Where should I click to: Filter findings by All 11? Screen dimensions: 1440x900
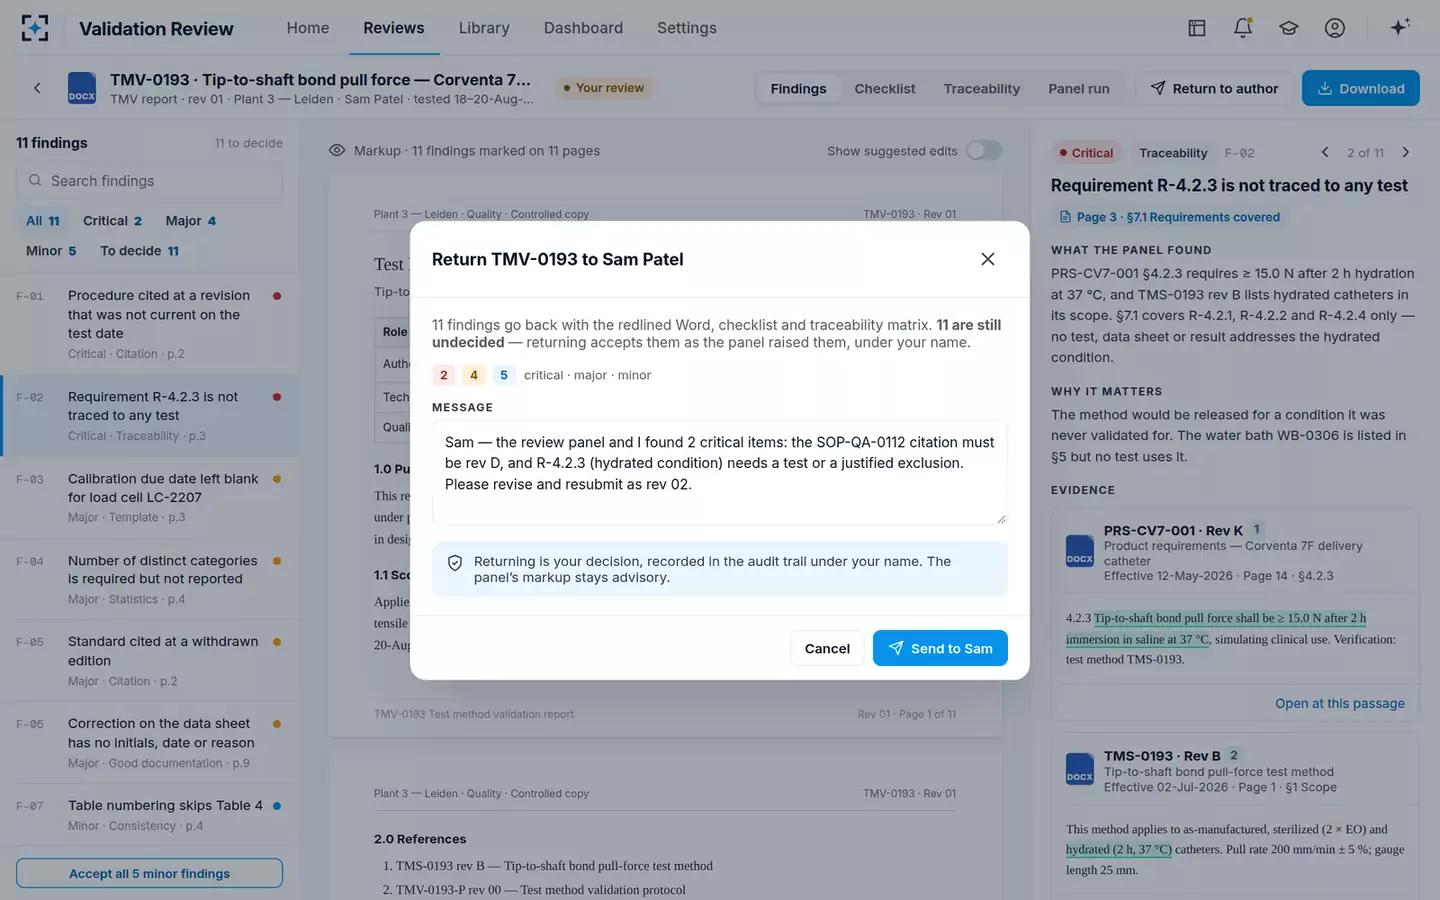click(43, 220)
